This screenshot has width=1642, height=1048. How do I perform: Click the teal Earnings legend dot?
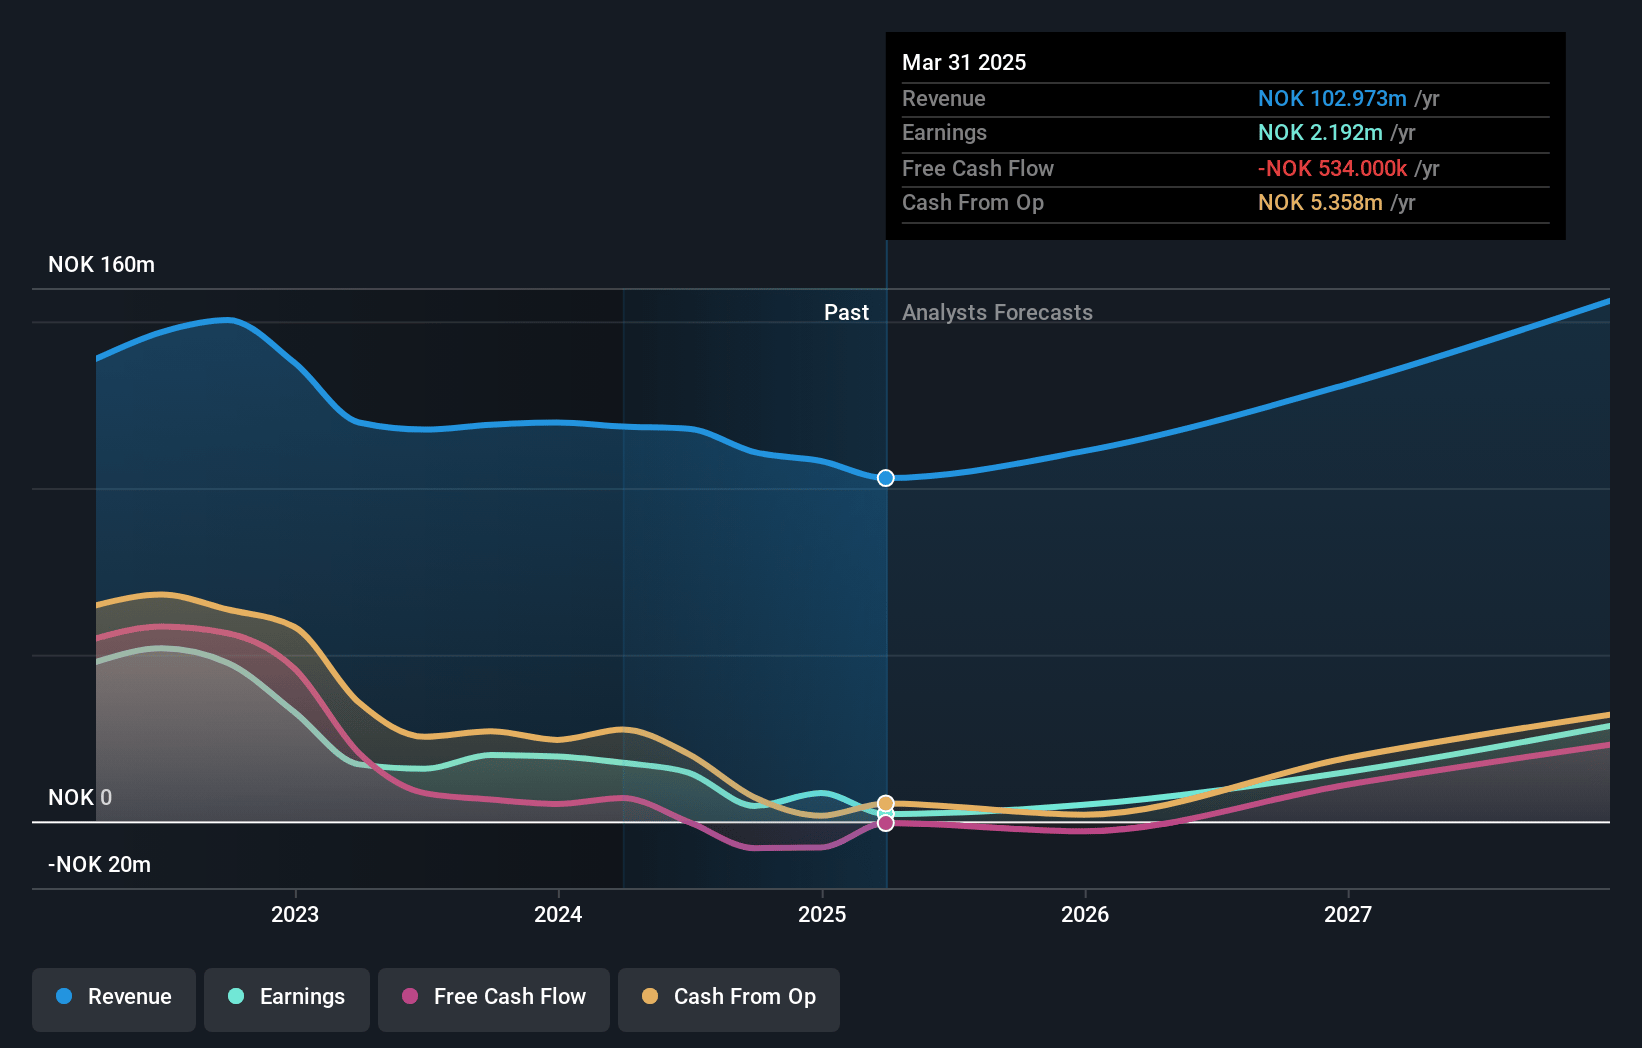tap(236, 996)
